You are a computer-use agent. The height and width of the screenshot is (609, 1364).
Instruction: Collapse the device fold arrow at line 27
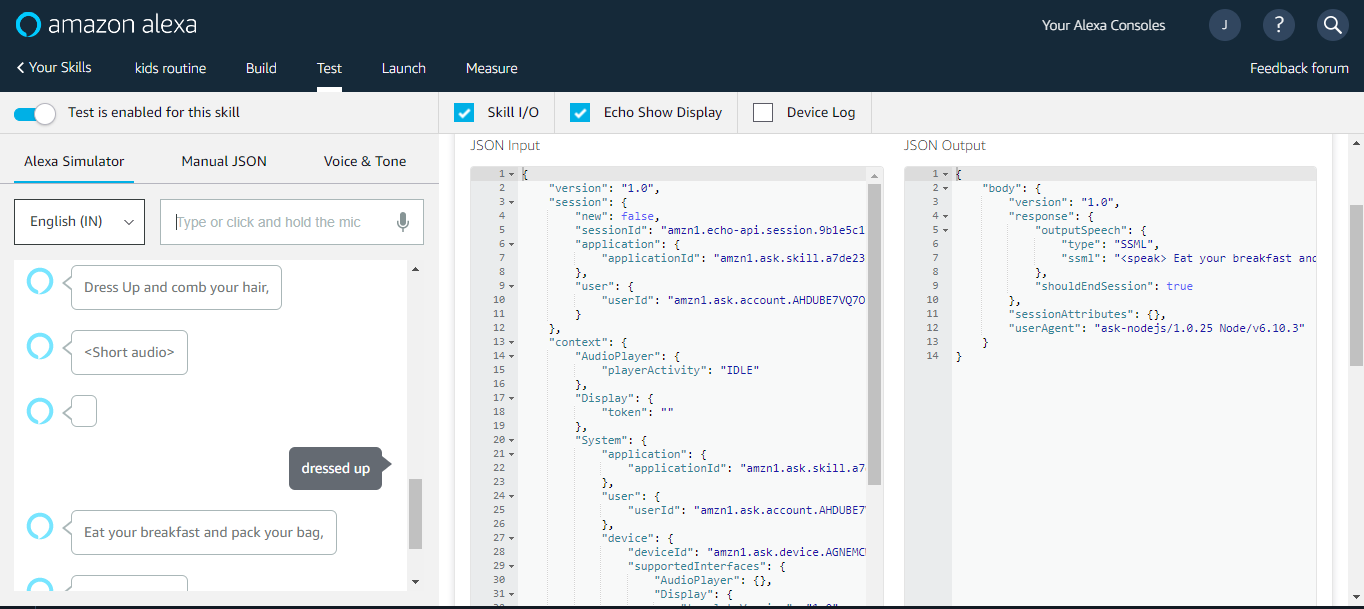click(x=513, y=538)
